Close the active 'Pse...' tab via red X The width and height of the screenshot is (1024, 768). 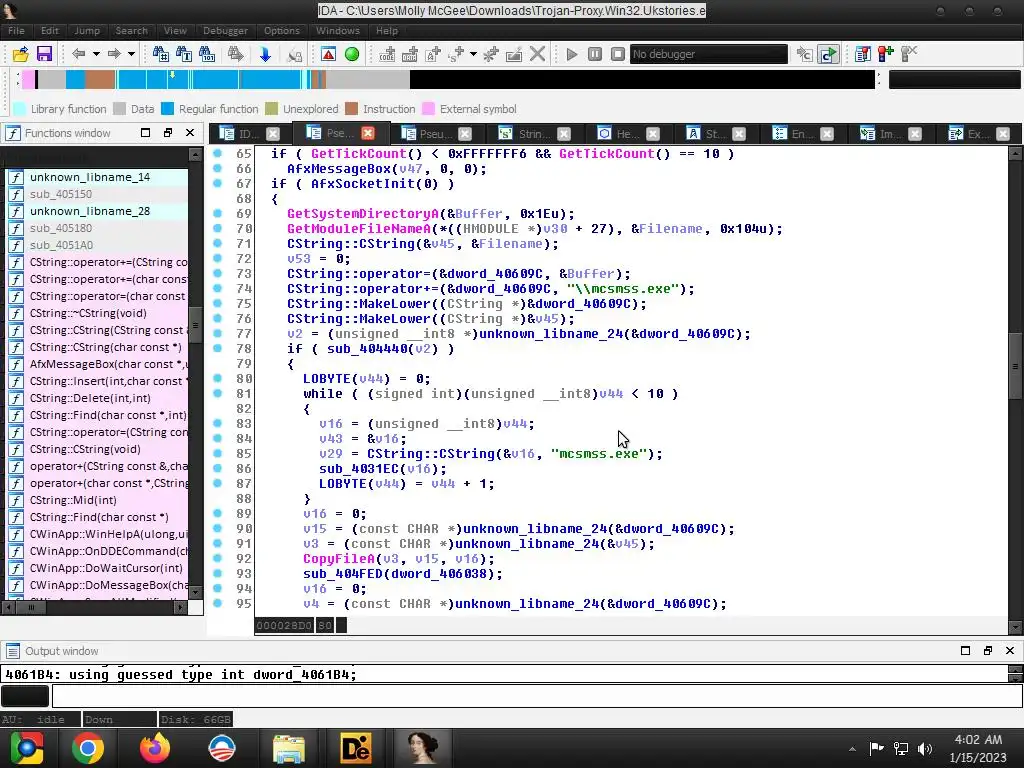point(368,133)
